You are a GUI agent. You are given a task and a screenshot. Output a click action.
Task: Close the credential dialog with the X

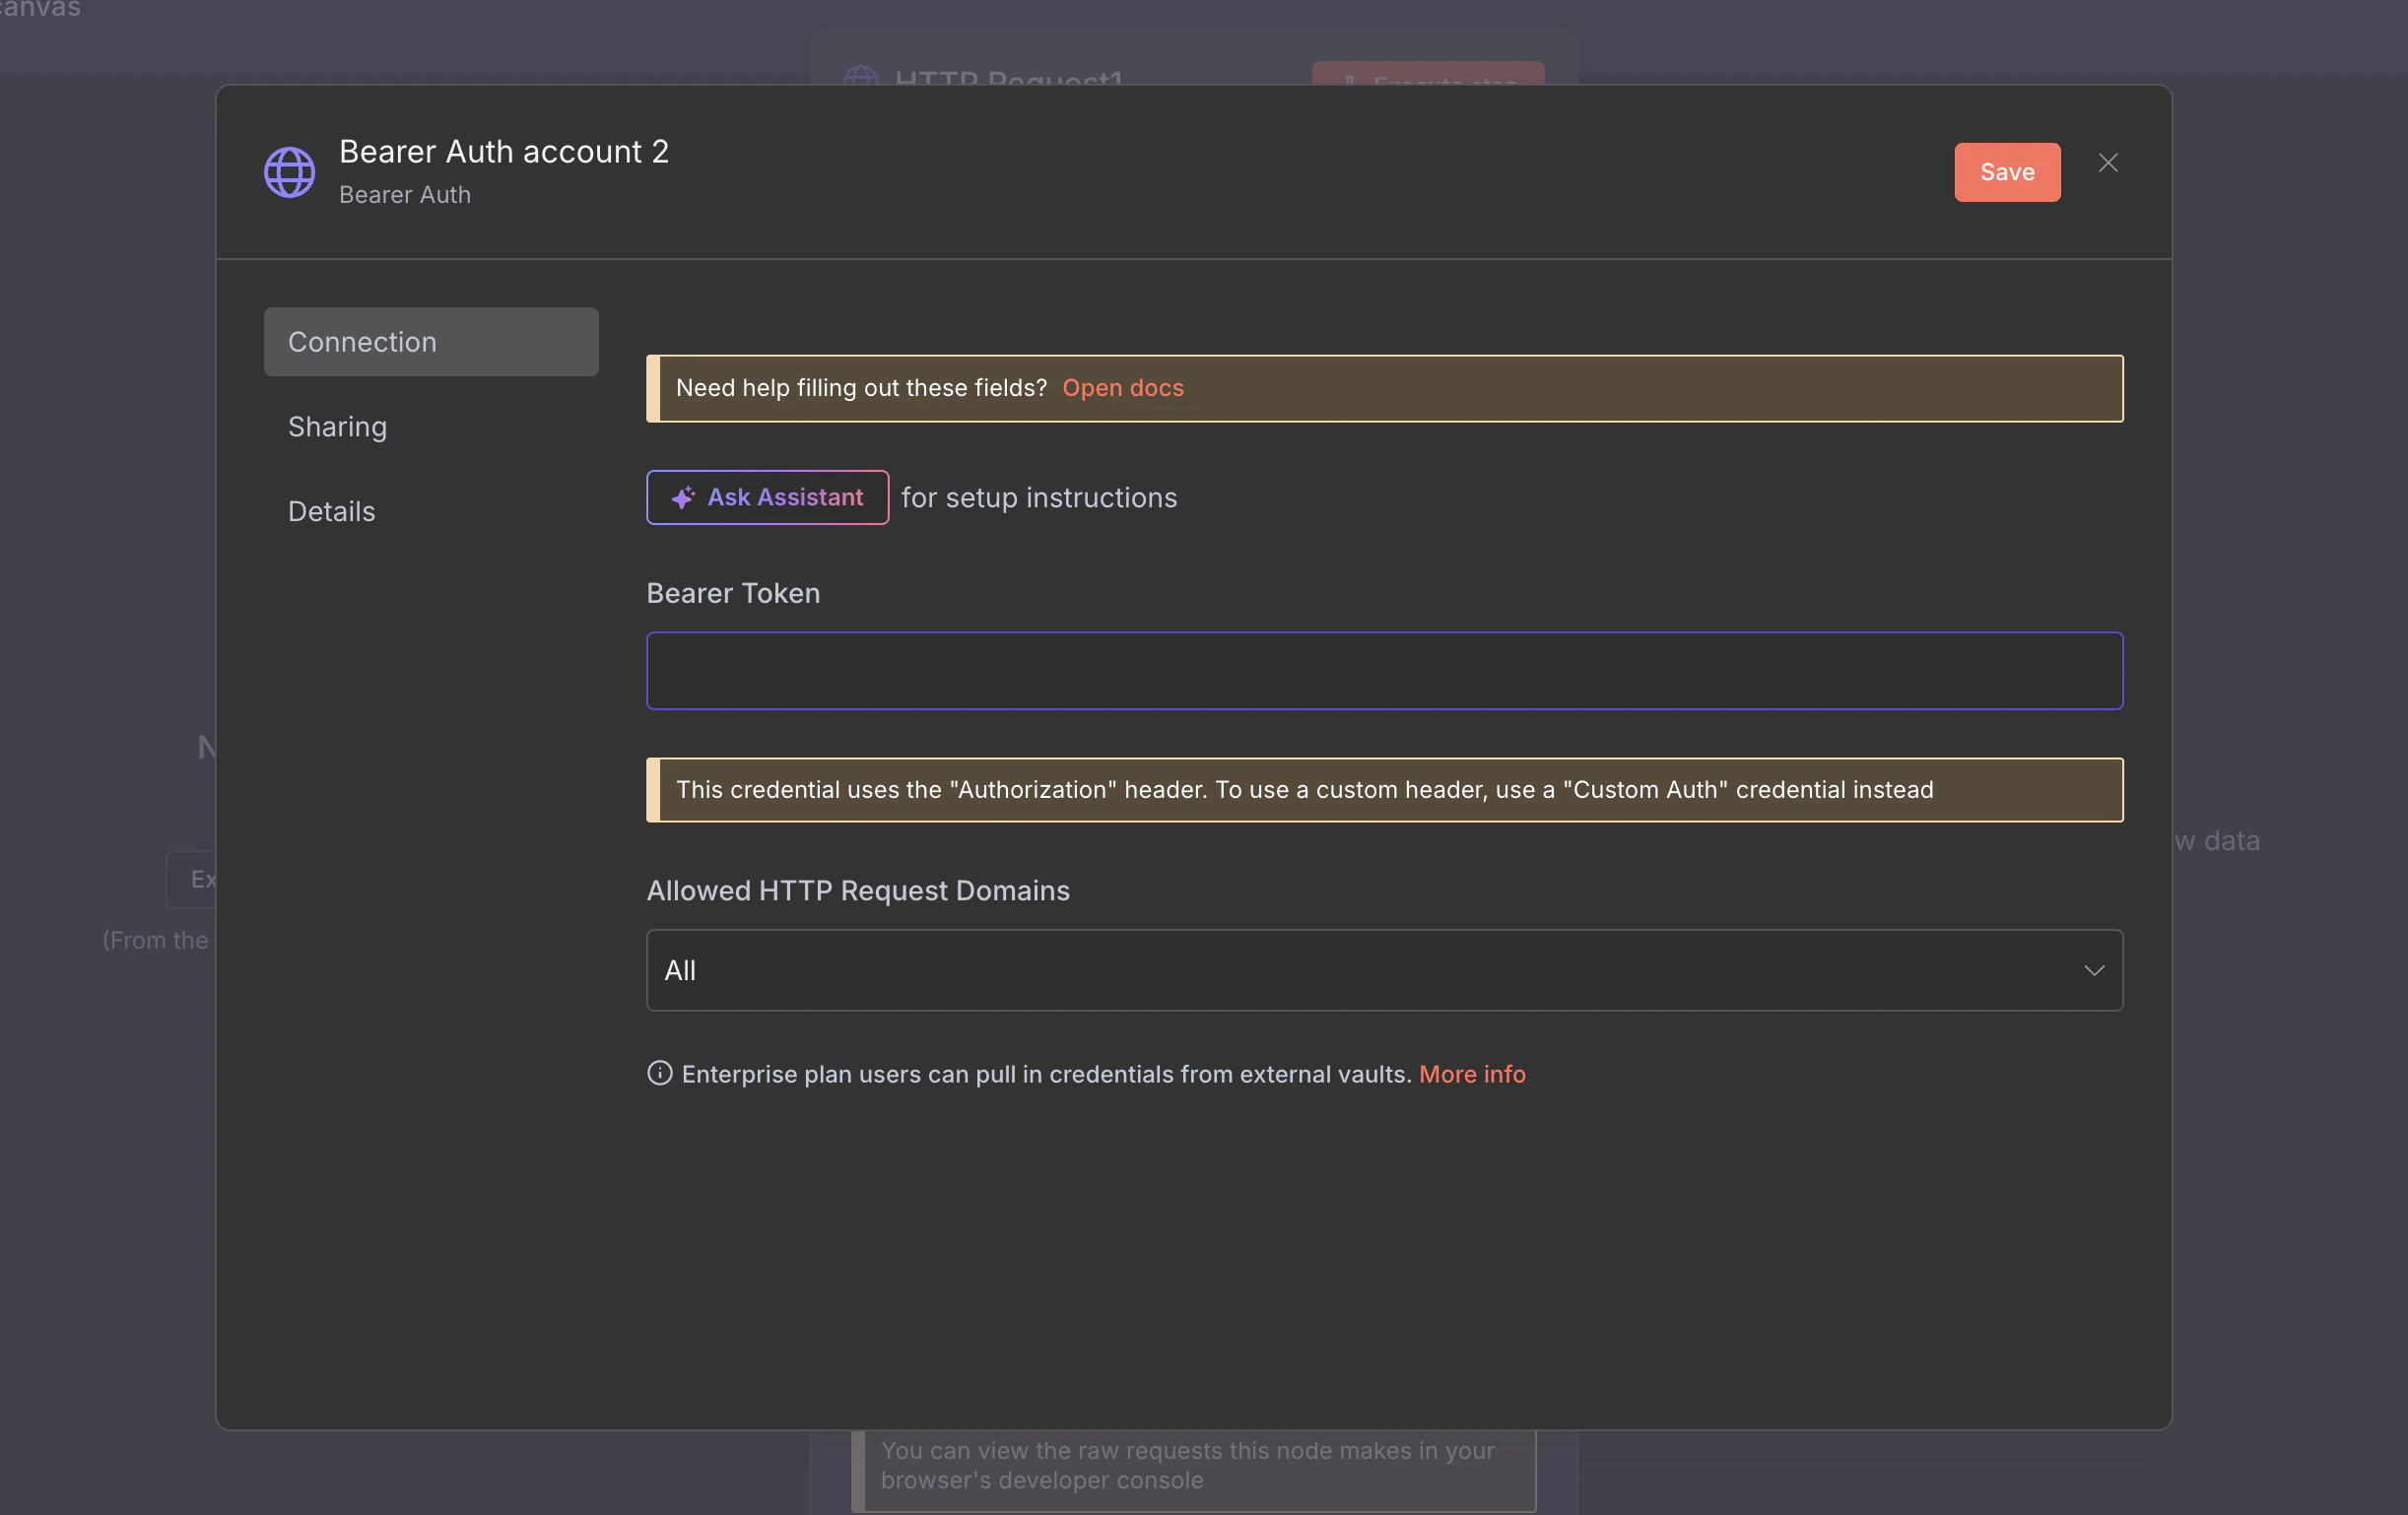pos(2108,163)
